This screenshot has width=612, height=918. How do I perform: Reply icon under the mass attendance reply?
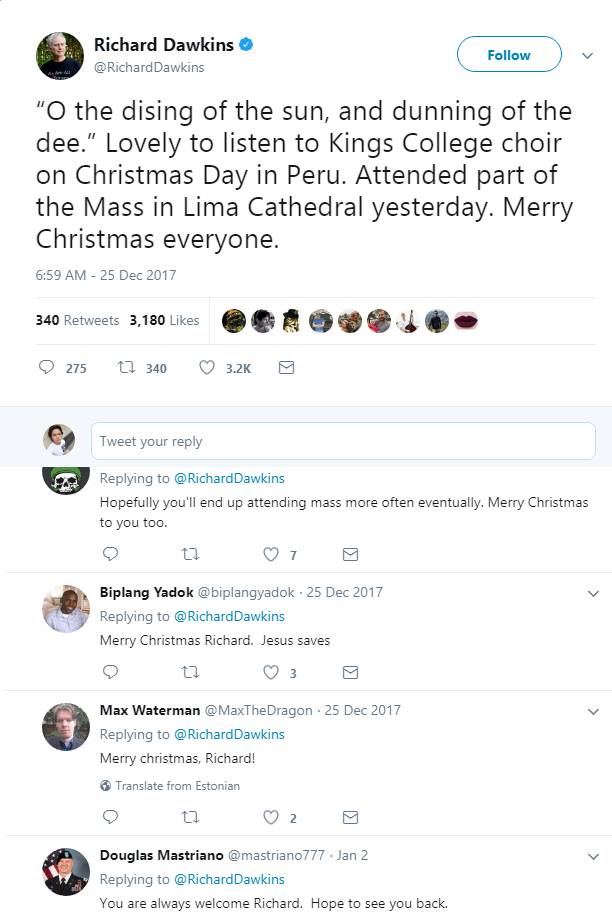pyautogui.click(x=110, y=554)
